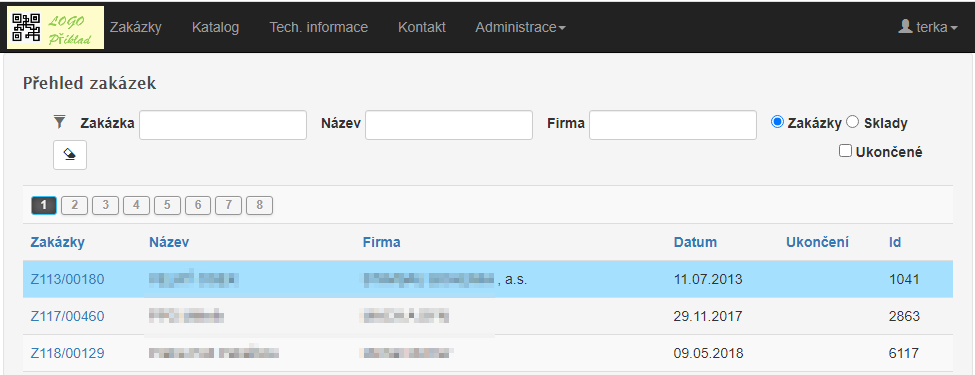The height and width of the screenshot is (375, 975).
Task: Enable the Ukončené checkbox
Action: [x=845, y=150]
